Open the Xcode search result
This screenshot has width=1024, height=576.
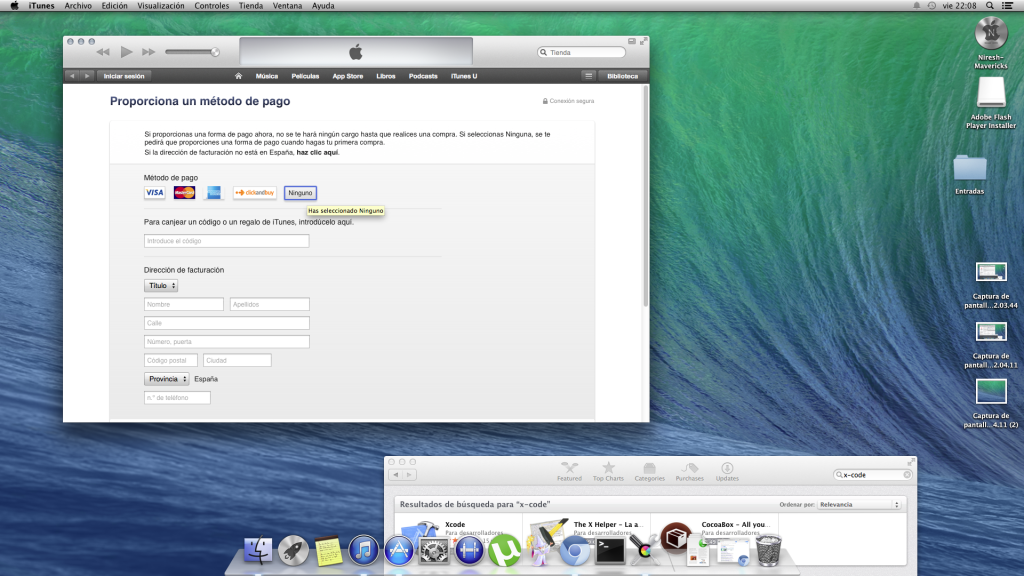(x=455, y=524)
